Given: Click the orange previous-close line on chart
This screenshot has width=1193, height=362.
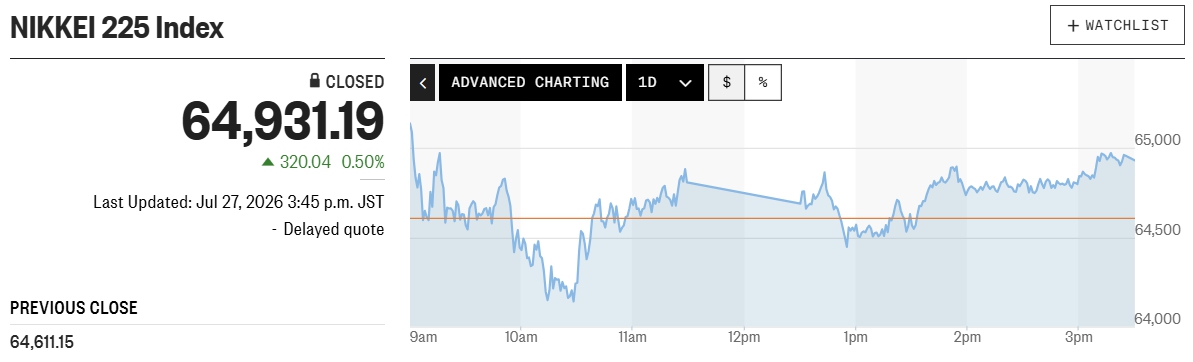Looking at the screenshot, I should coord(771,218).
